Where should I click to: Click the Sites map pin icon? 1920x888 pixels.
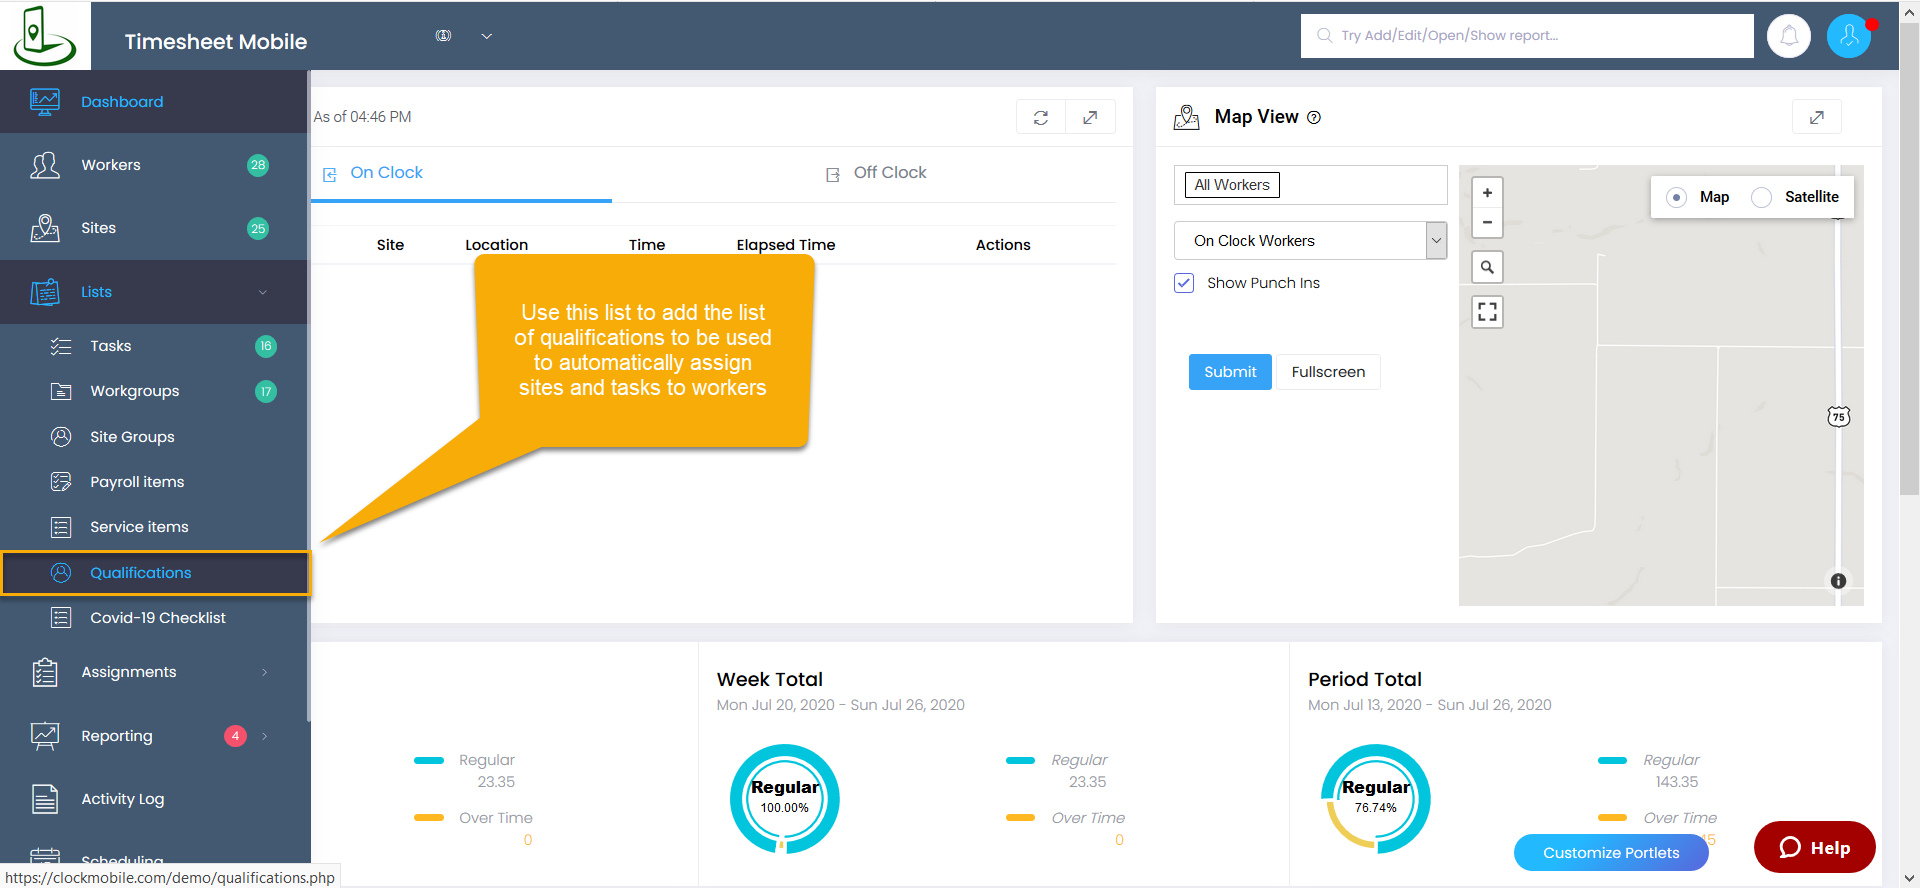point(44,228)
